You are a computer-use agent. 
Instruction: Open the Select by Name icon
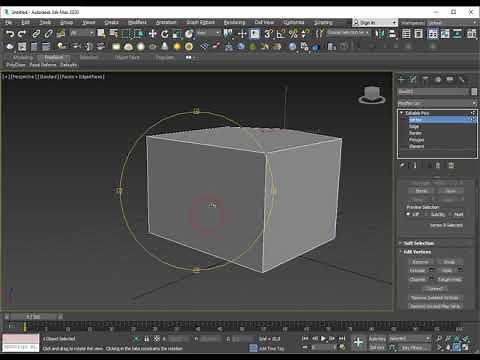click(114, 34)
